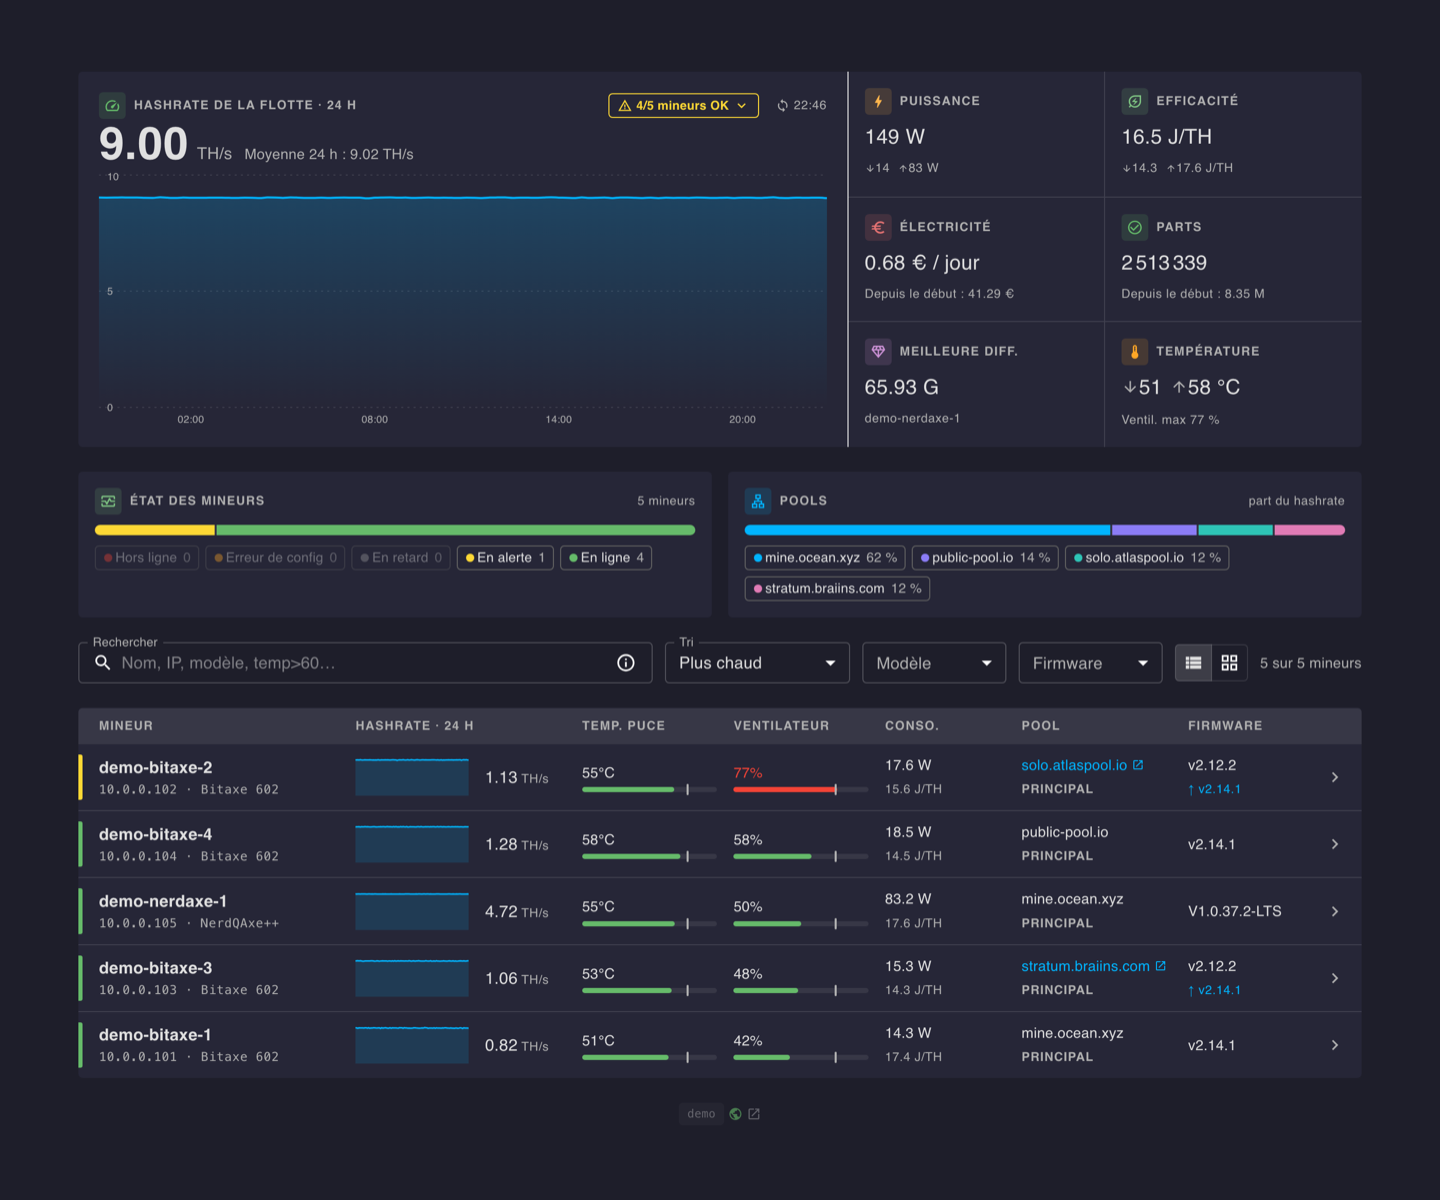Click the État des mineurs panel icon

tap(108, 501)
